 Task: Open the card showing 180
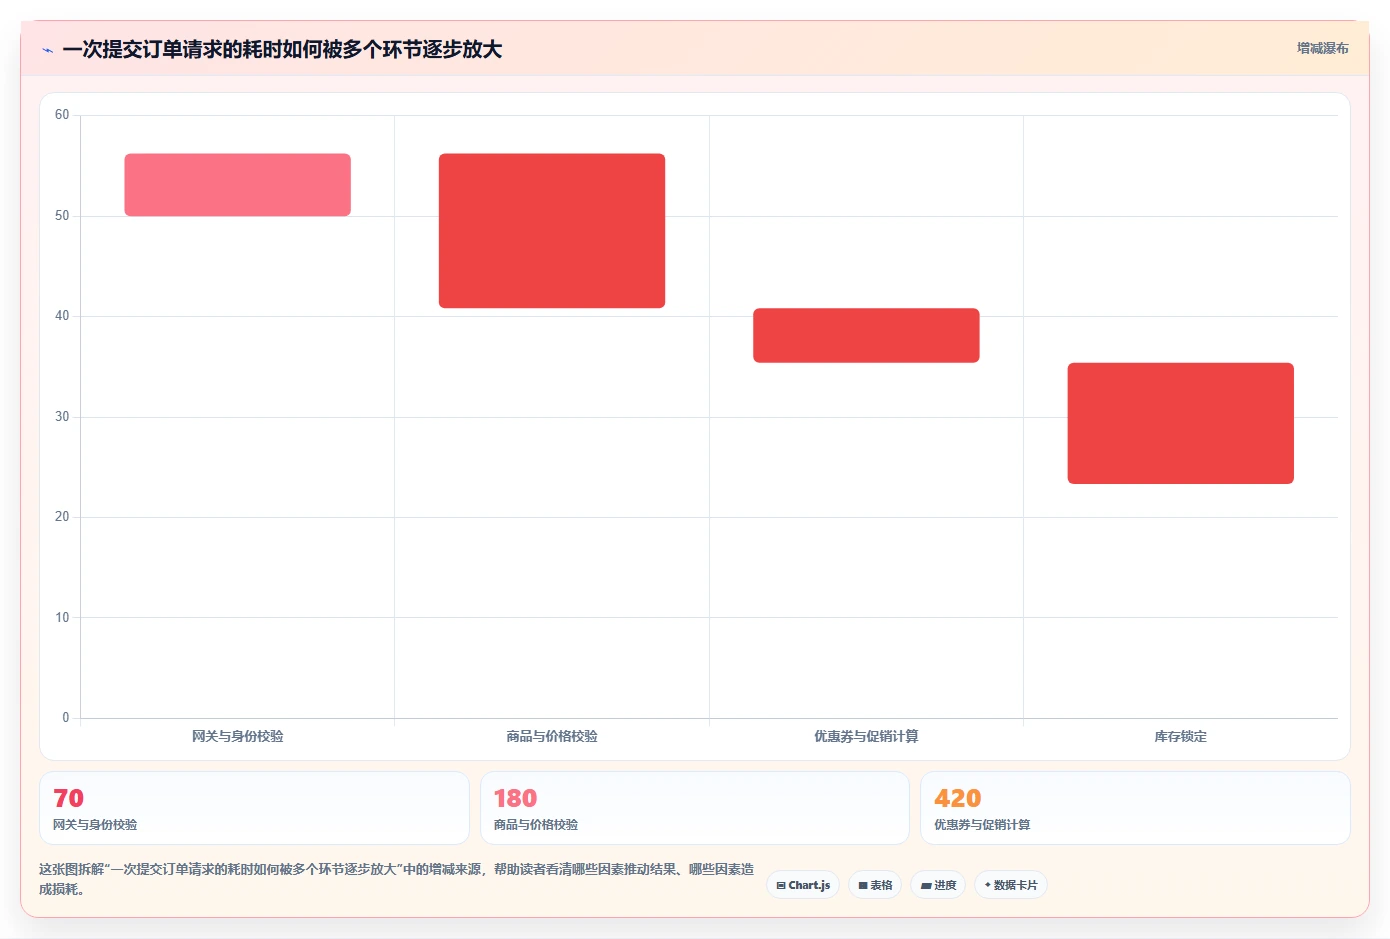pyautogui.click(x=695, y=808)
